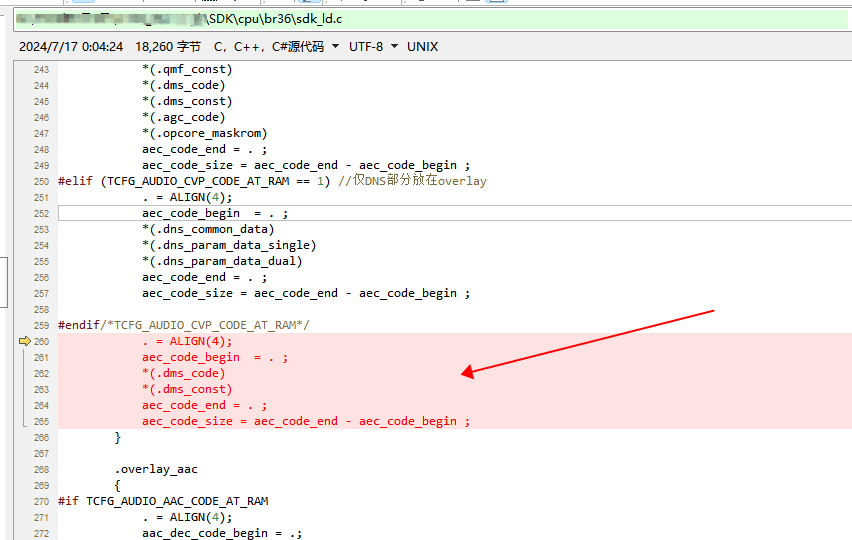Image resolution: width=852 pixels, height=540 pixels.
Task: Click line 246 *(.agc_code)
Action: pos(184,117)
